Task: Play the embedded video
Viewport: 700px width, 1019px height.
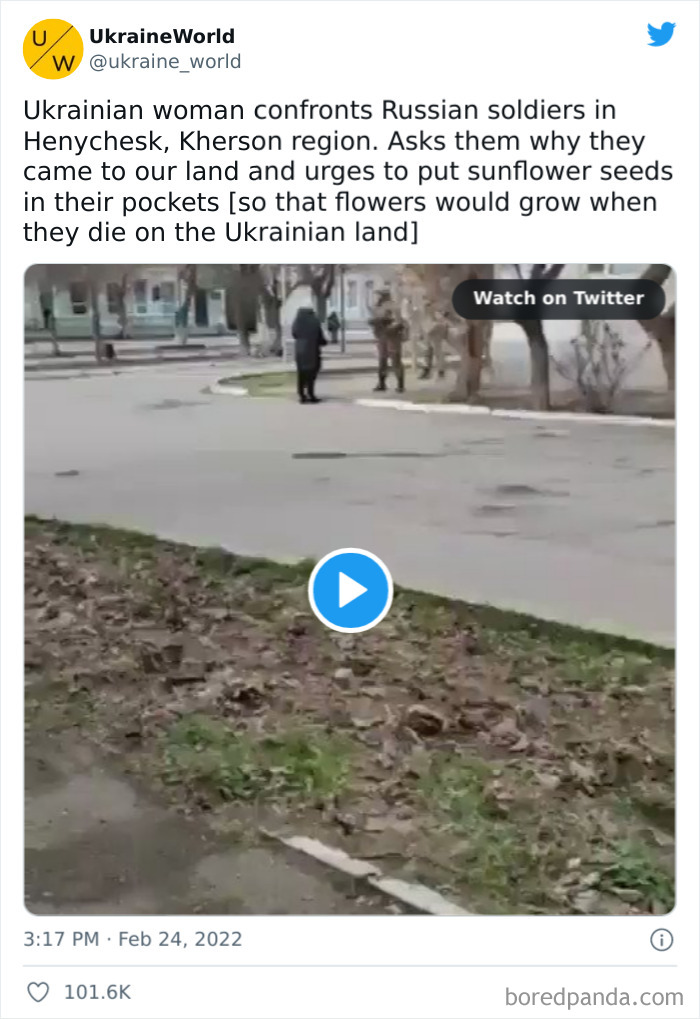Action: click(350, 590)
